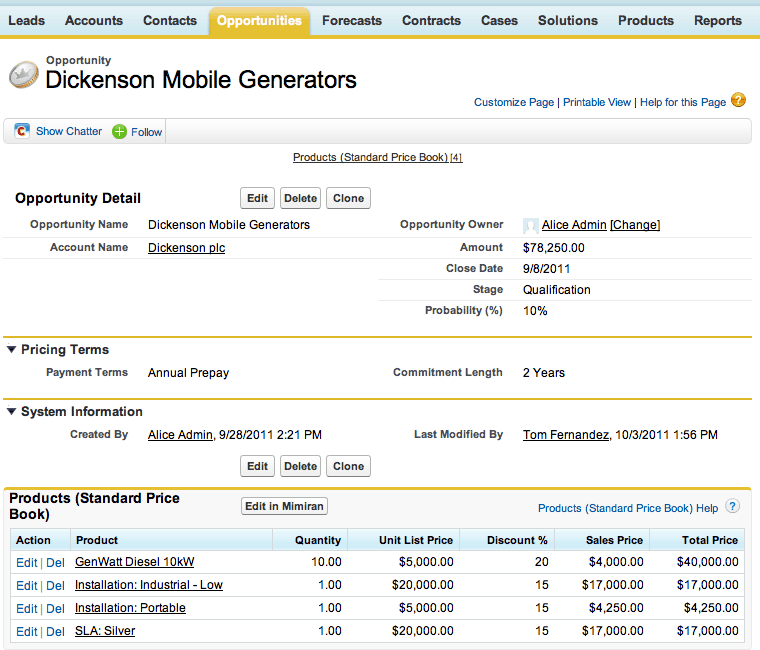Edit the SLA: Silver row
The height and width of the screenshot is (650, 760).
(27, 632)
